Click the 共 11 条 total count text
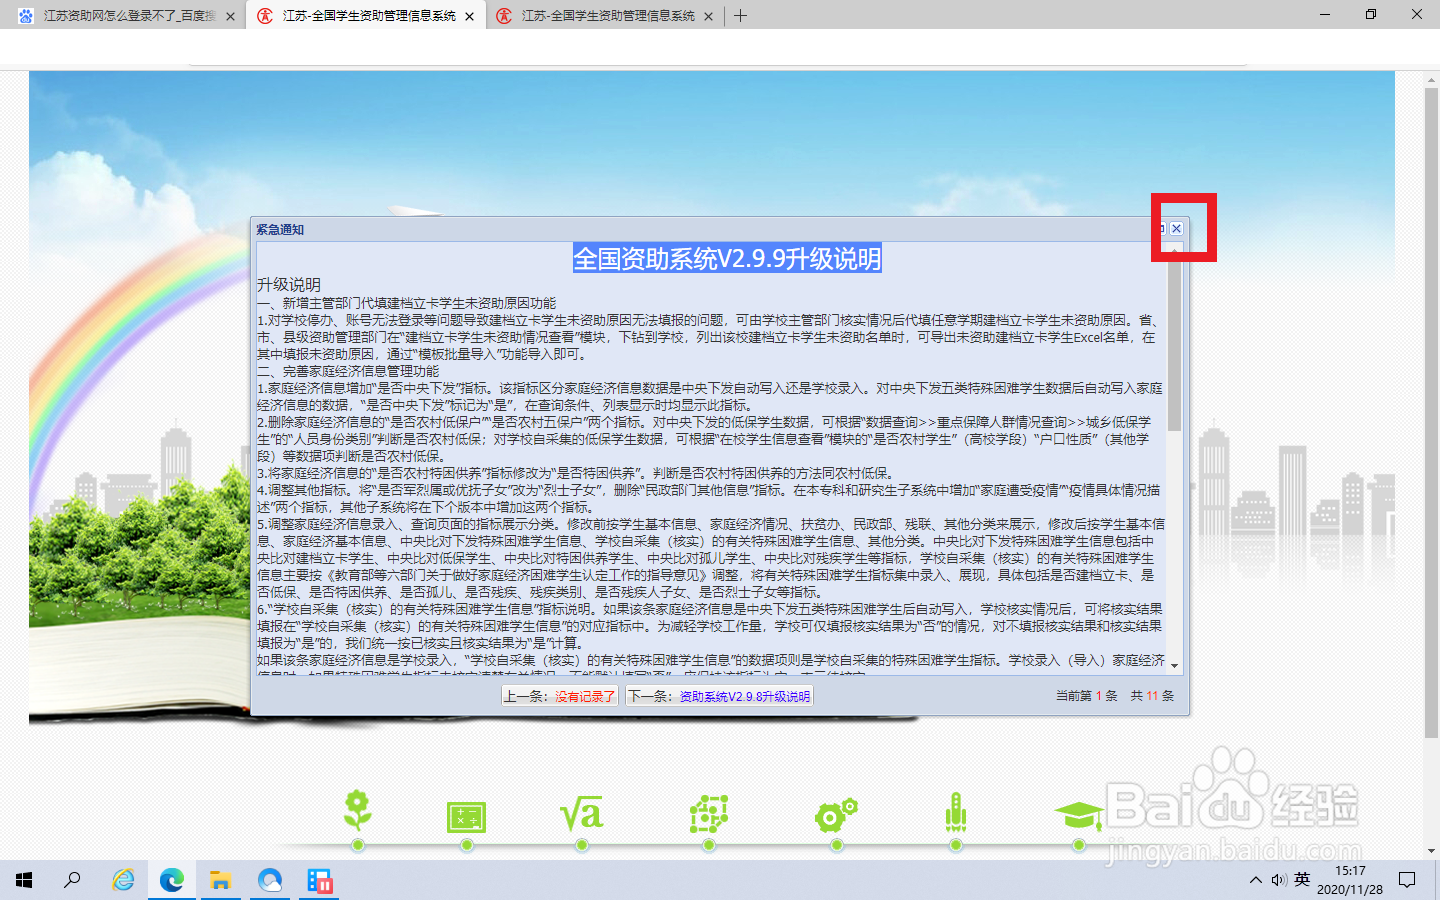1440x900 pixels. pyautogui.click(x=1152, y=696)
